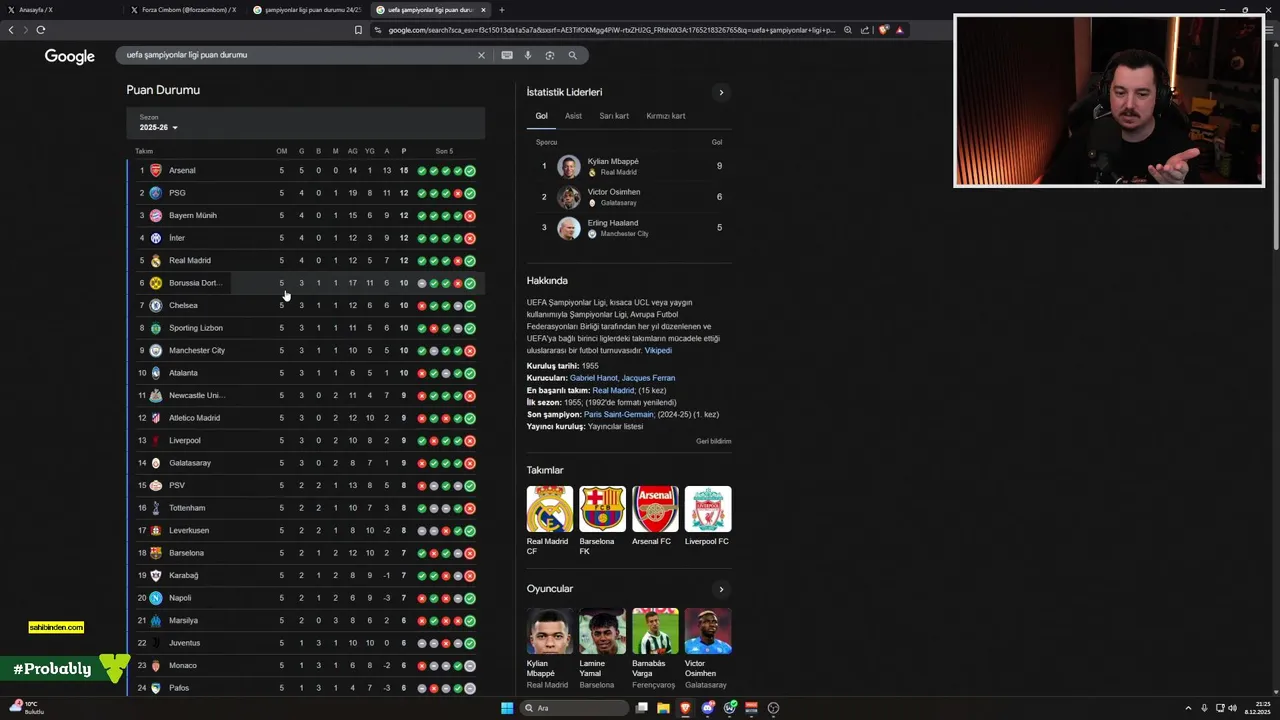Click the Arsenal team crest in standings
This screenshot has width=1280, height=720.
click(x=155, y=171)
